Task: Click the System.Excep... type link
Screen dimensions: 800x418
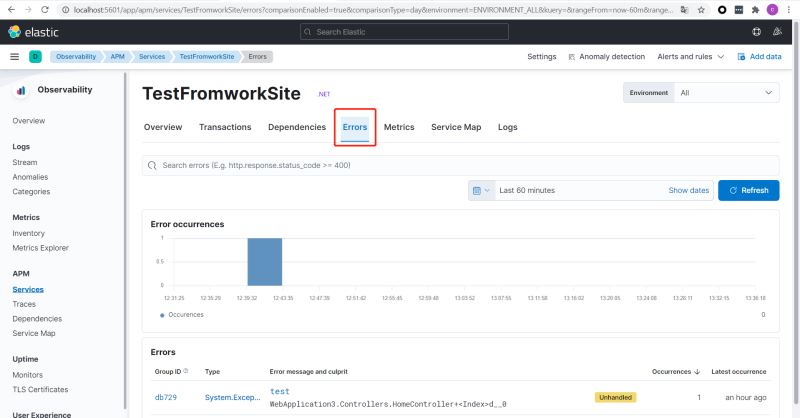Action: click(233, 397)
